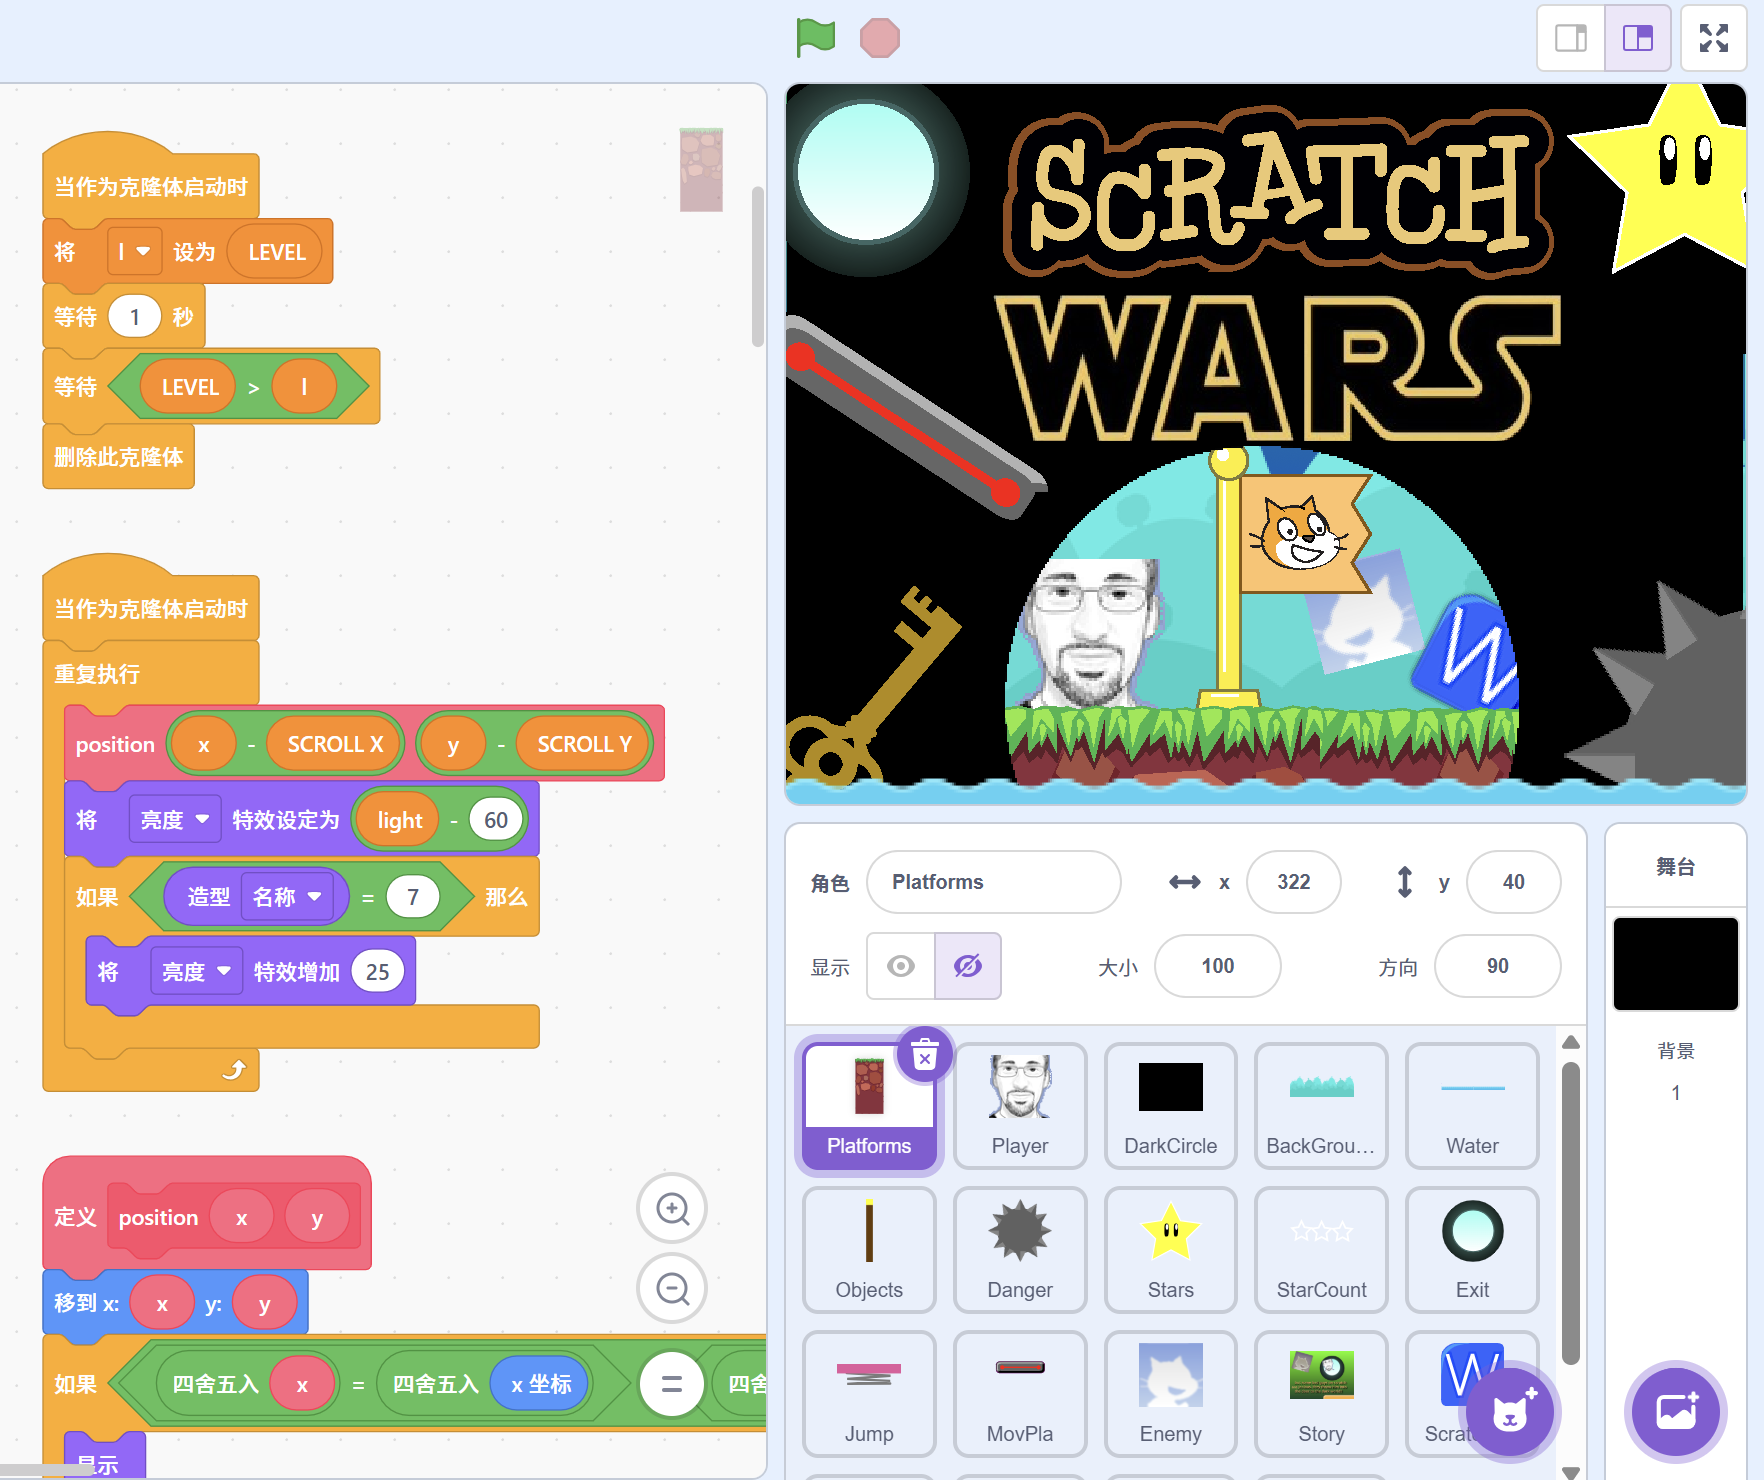Select the BackGround sprite

tap(1321, 1105)
